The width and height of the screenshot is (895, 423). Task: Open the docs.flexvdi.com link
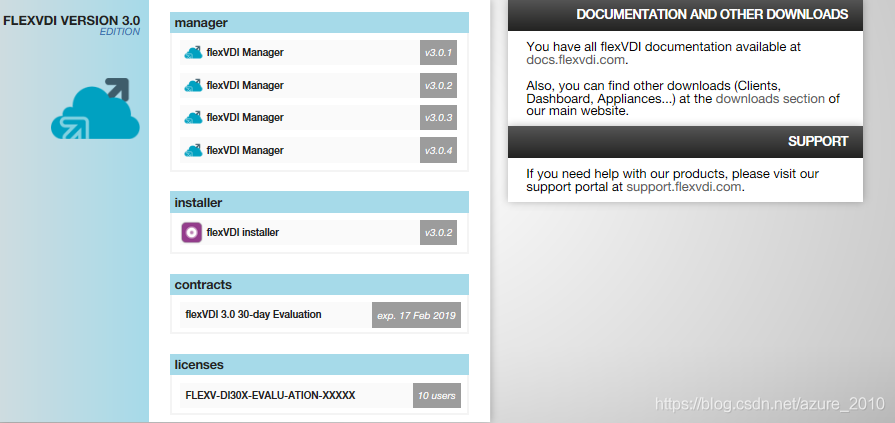[575, 59]
